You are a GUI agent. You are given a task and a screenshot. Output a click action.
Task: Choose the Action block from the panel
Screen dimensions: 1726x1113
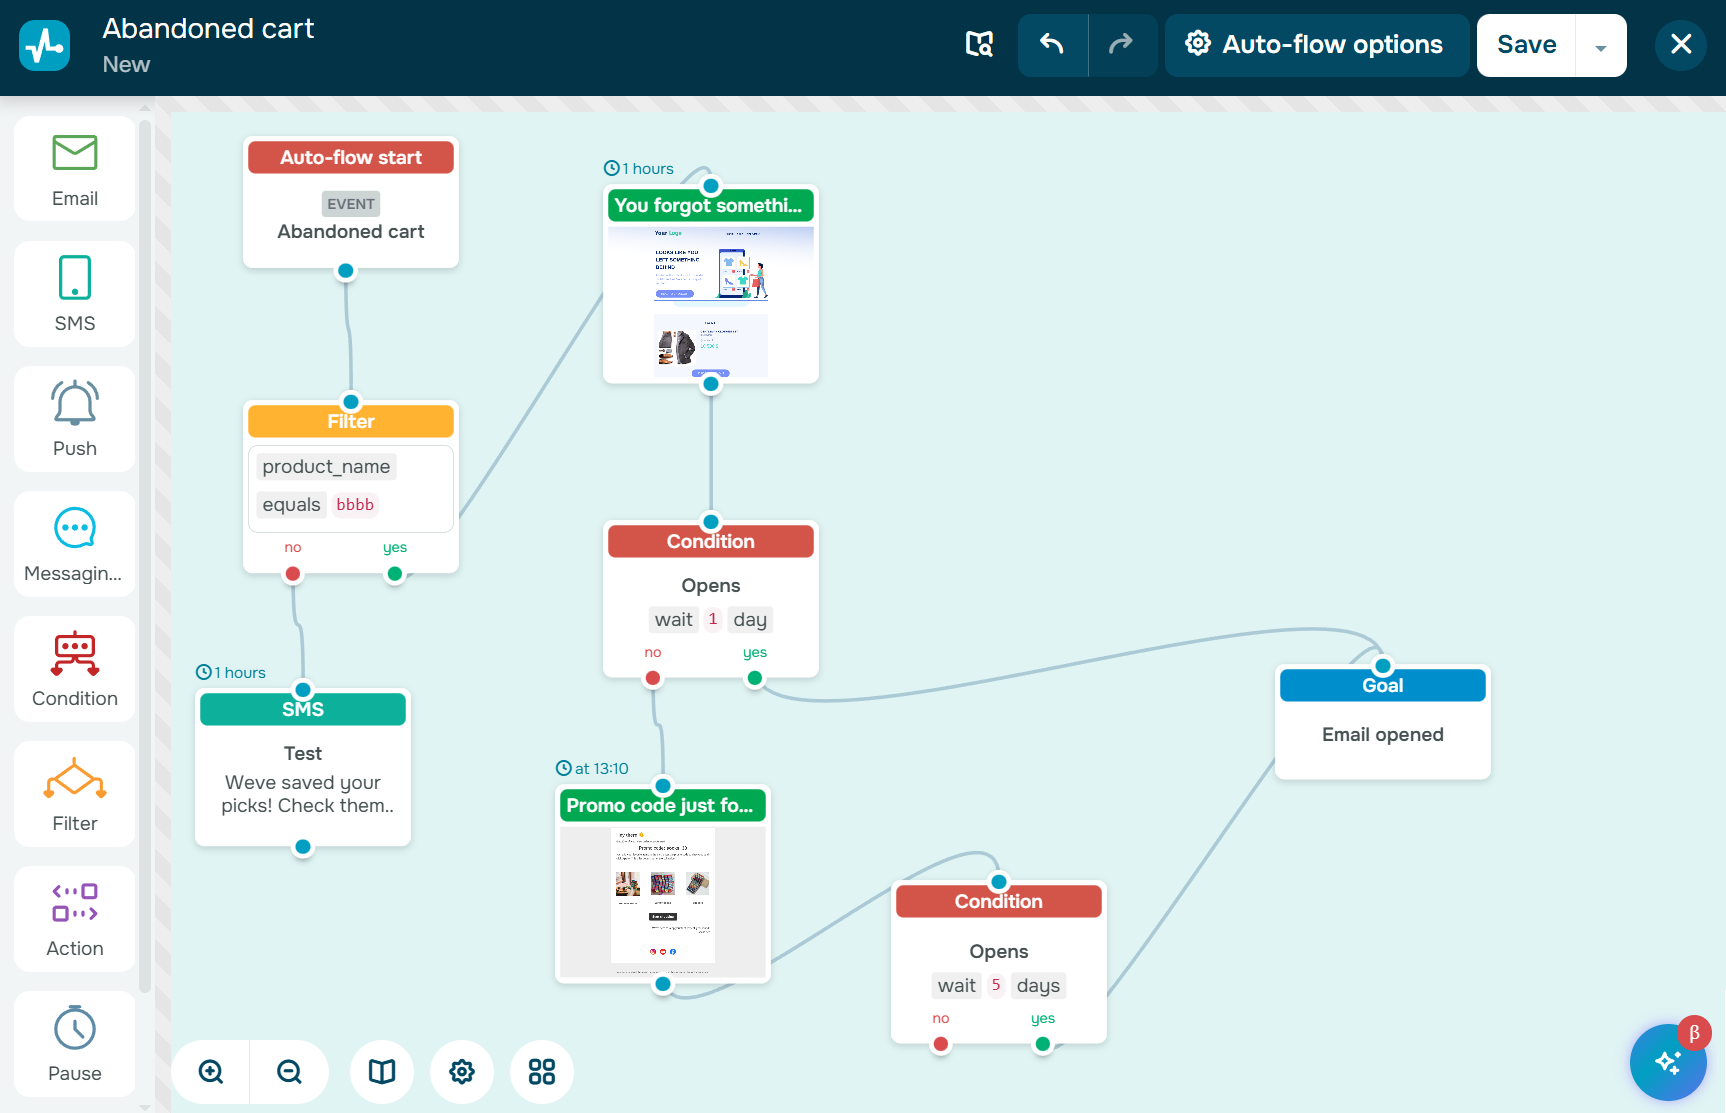click(x=73, y=918)
